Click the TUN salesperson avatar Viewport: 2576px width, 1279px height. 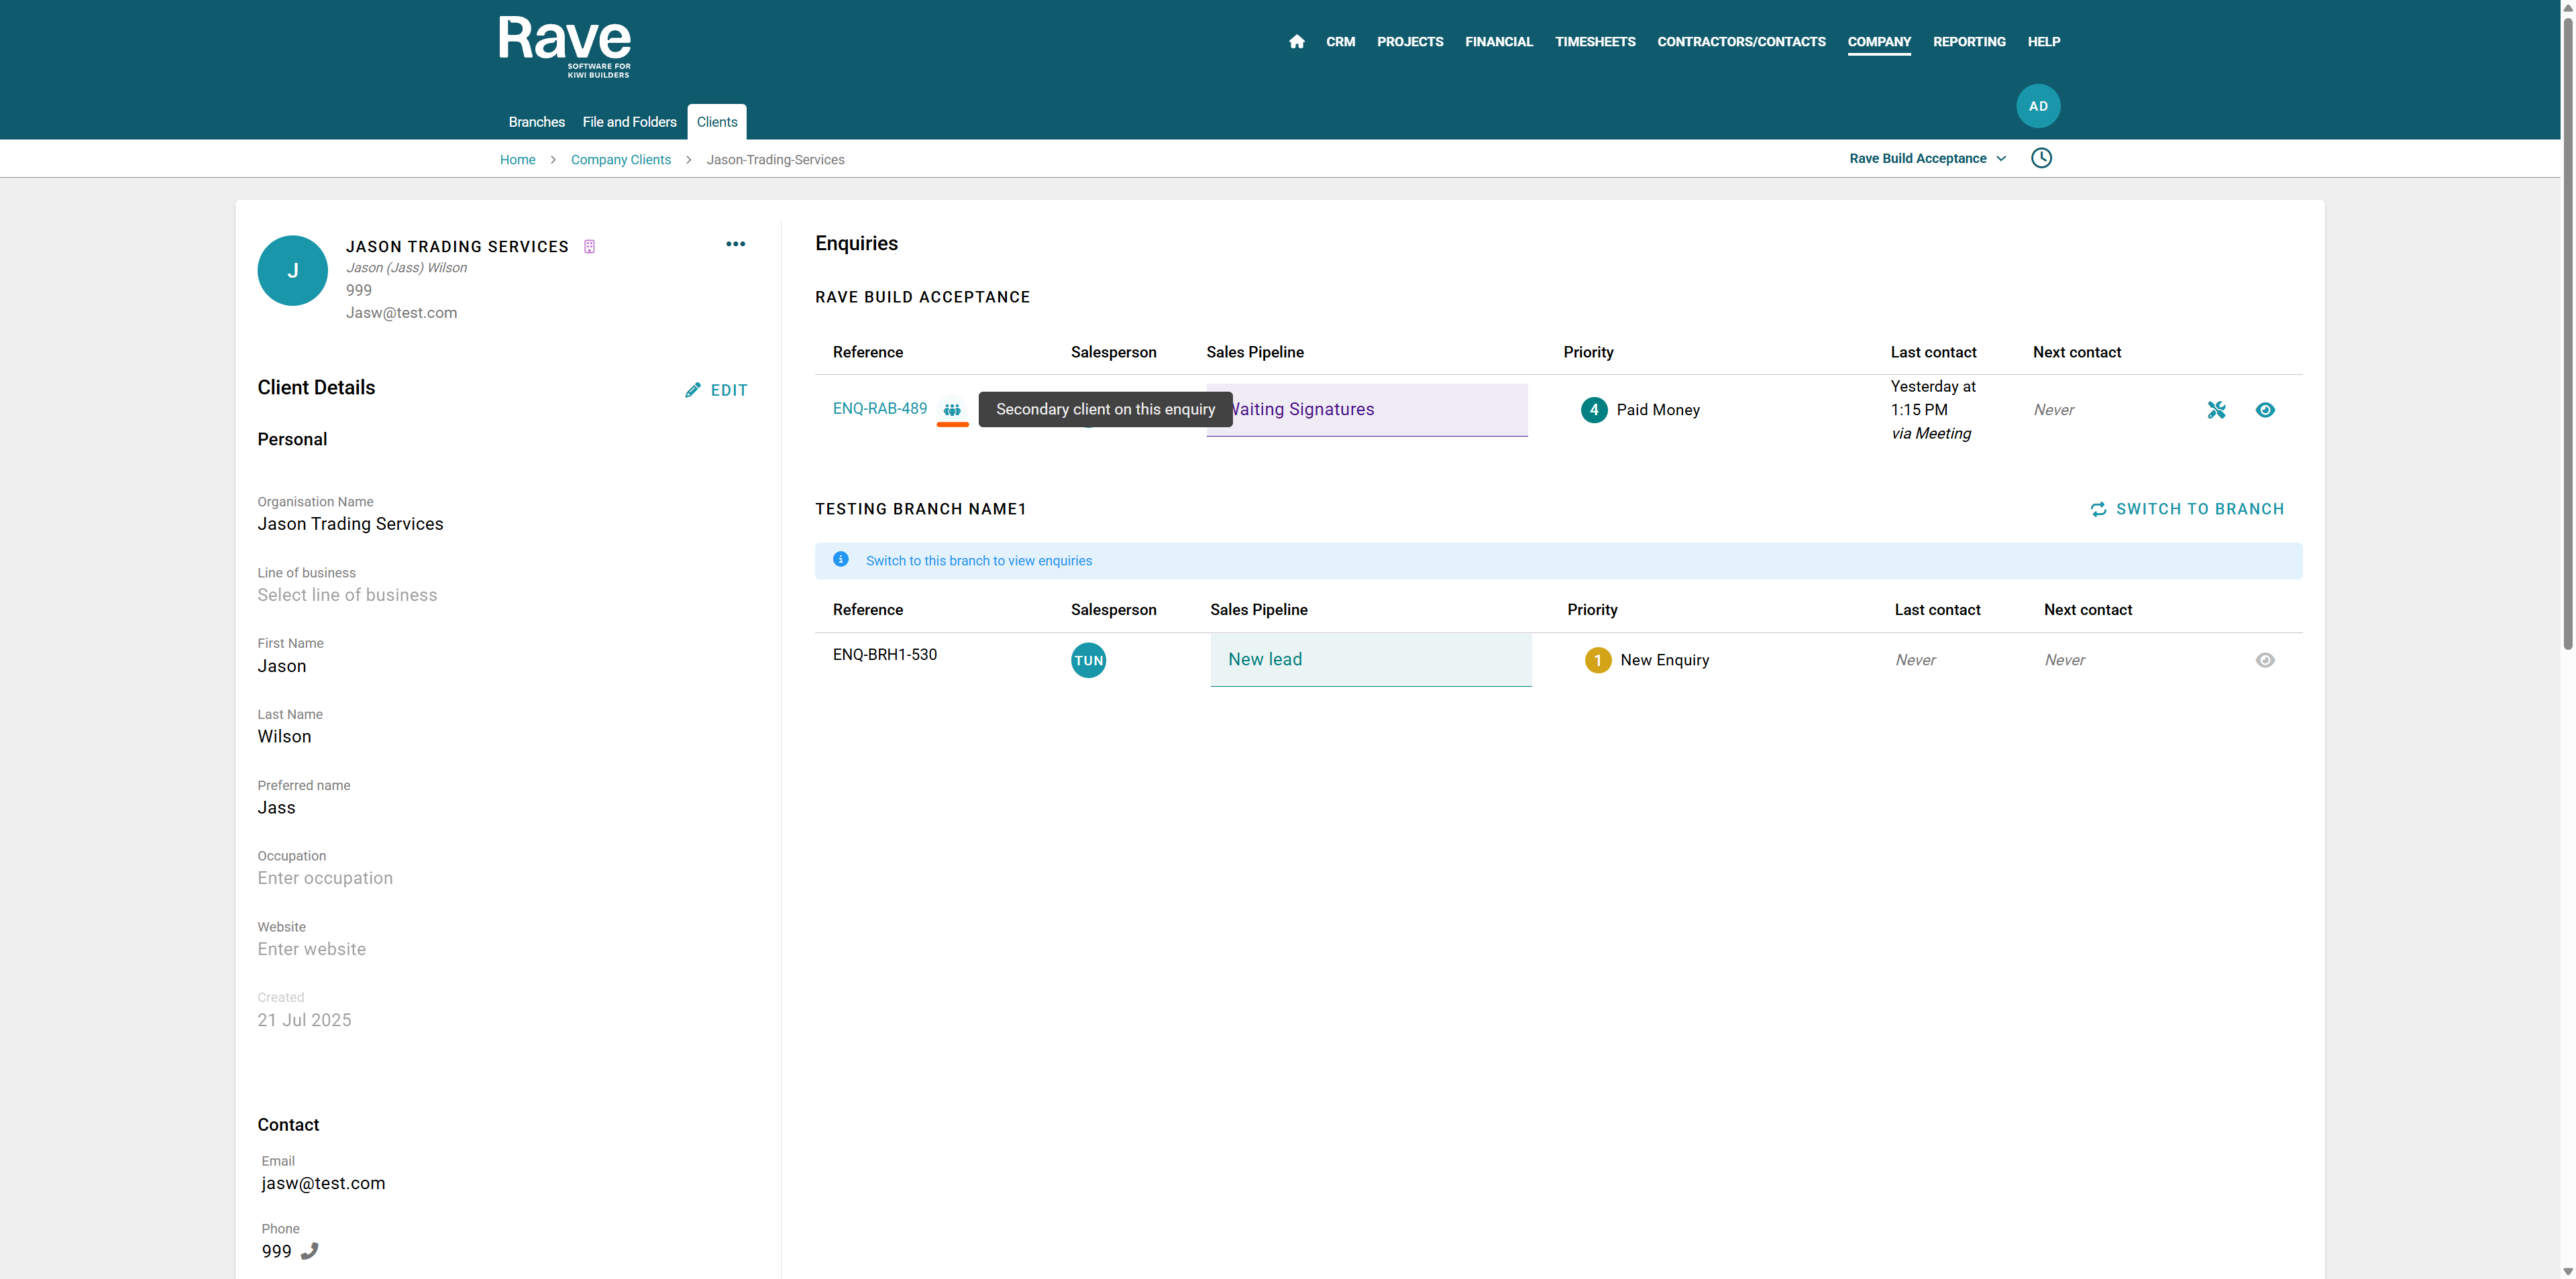(x=1088, y=660)
